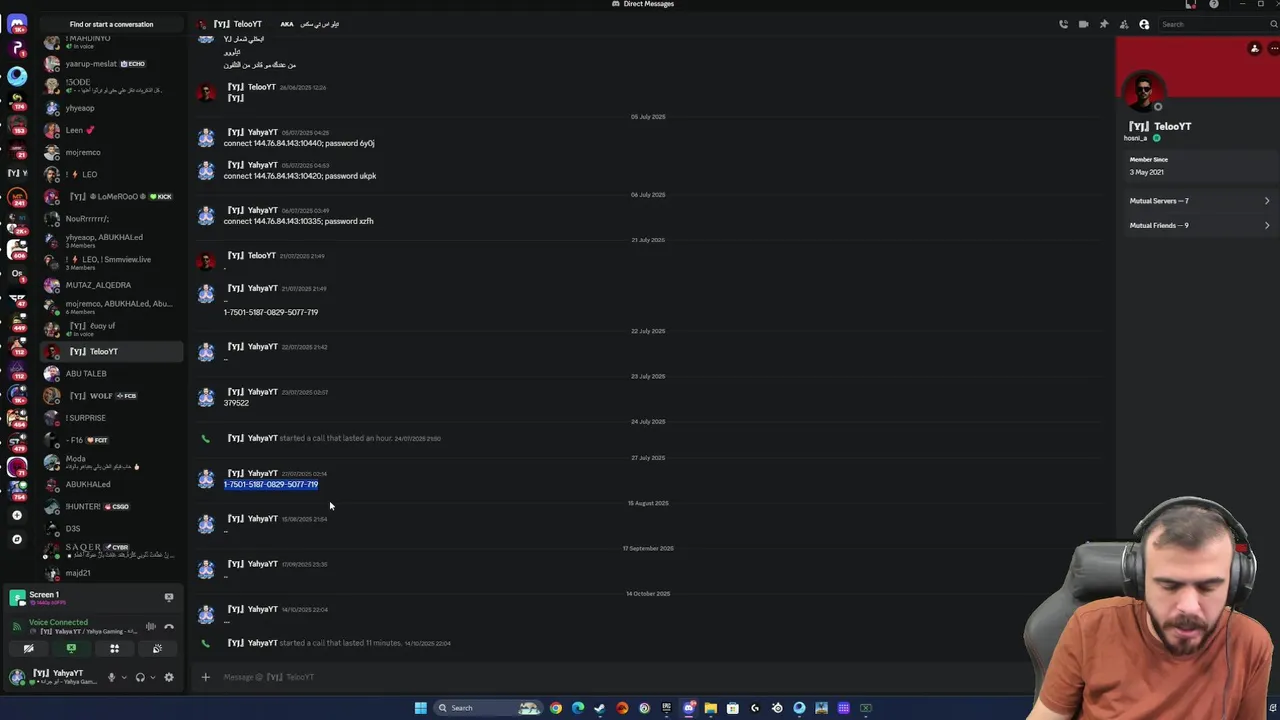Screen dimensions: 1280x720
Task: Toggle noise suppression in voice panel
Action: pos(150,627)
